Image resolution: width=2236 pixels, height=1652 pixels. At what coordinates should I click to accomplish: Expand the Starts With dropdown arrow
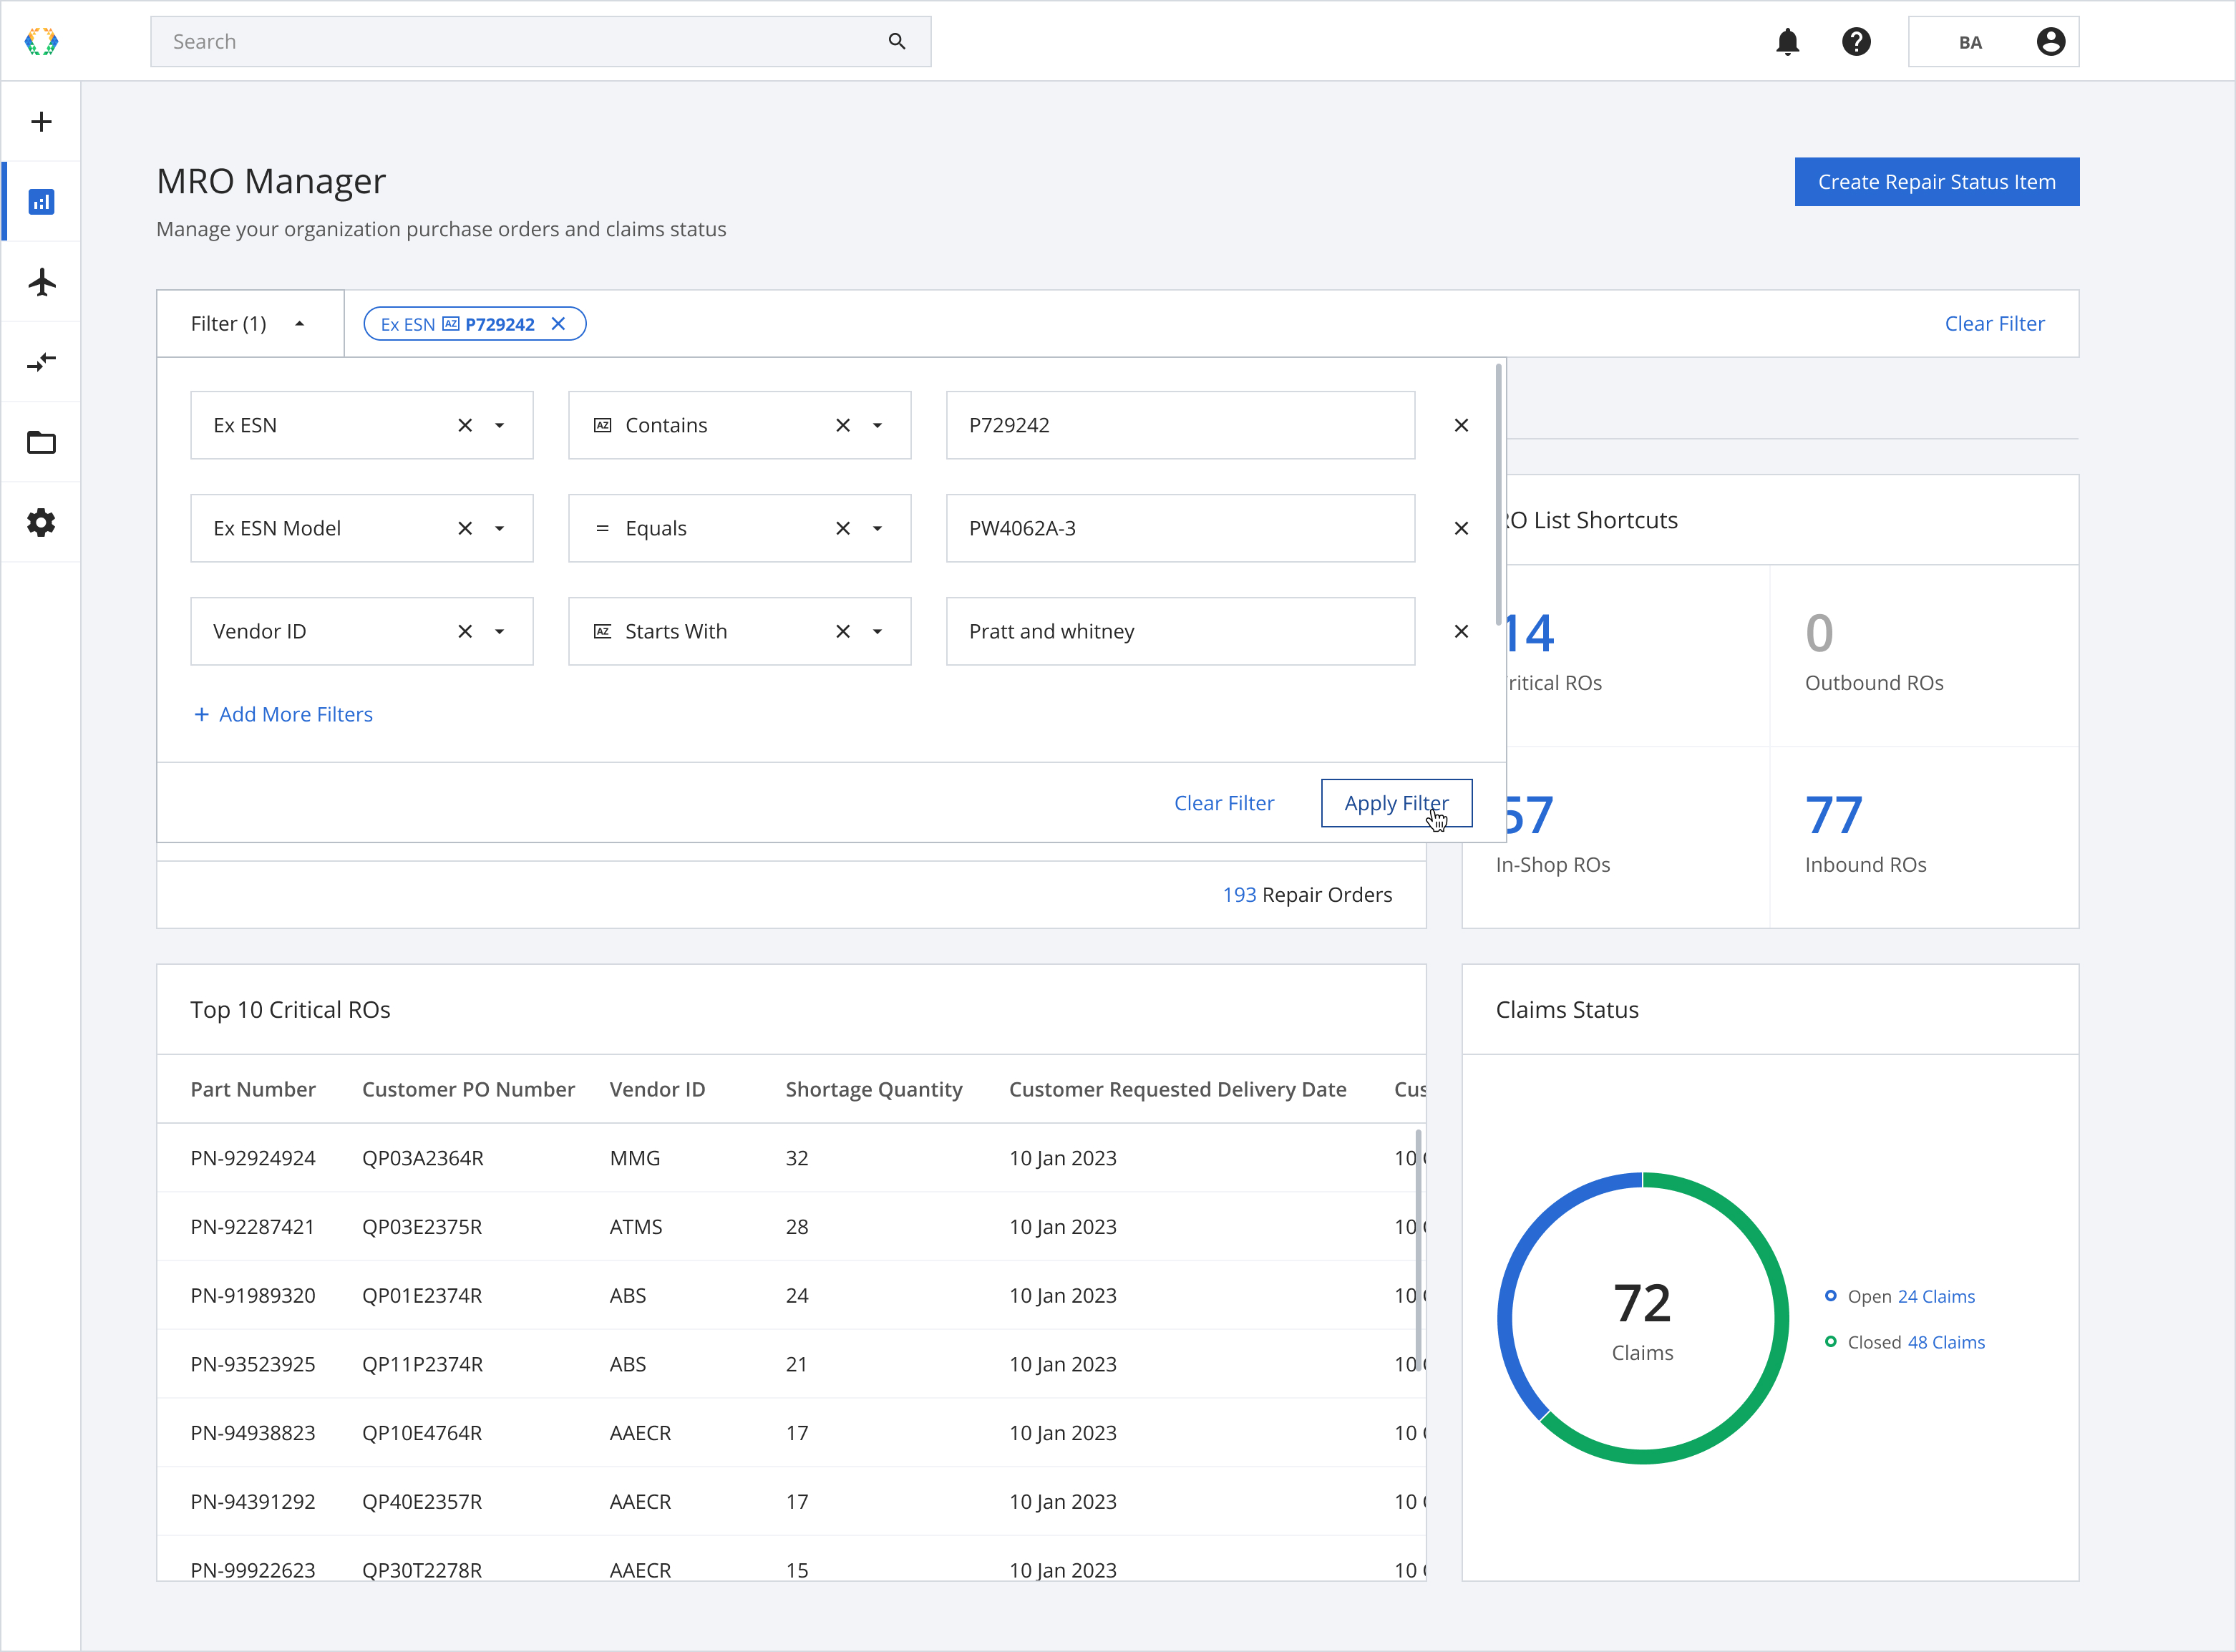coord(878,631)
